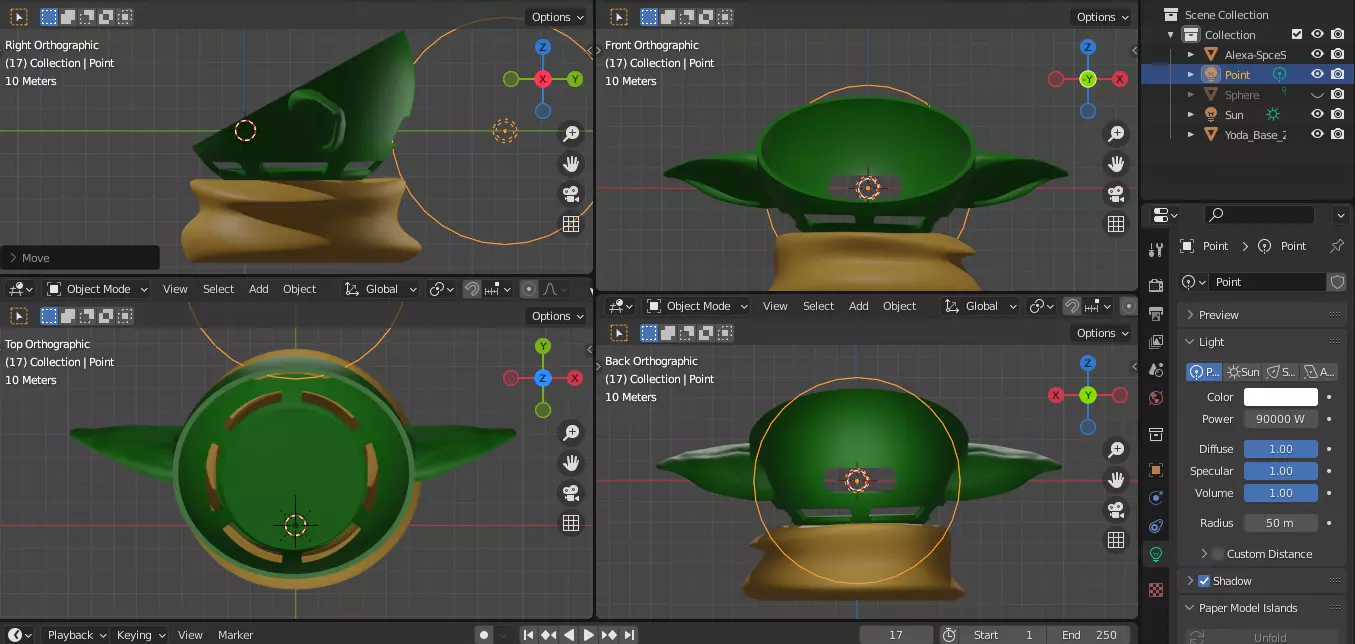Open Collection properties tab (archive box icon)
This screenshot has height=644, width=1355.
click(1156, 434)
